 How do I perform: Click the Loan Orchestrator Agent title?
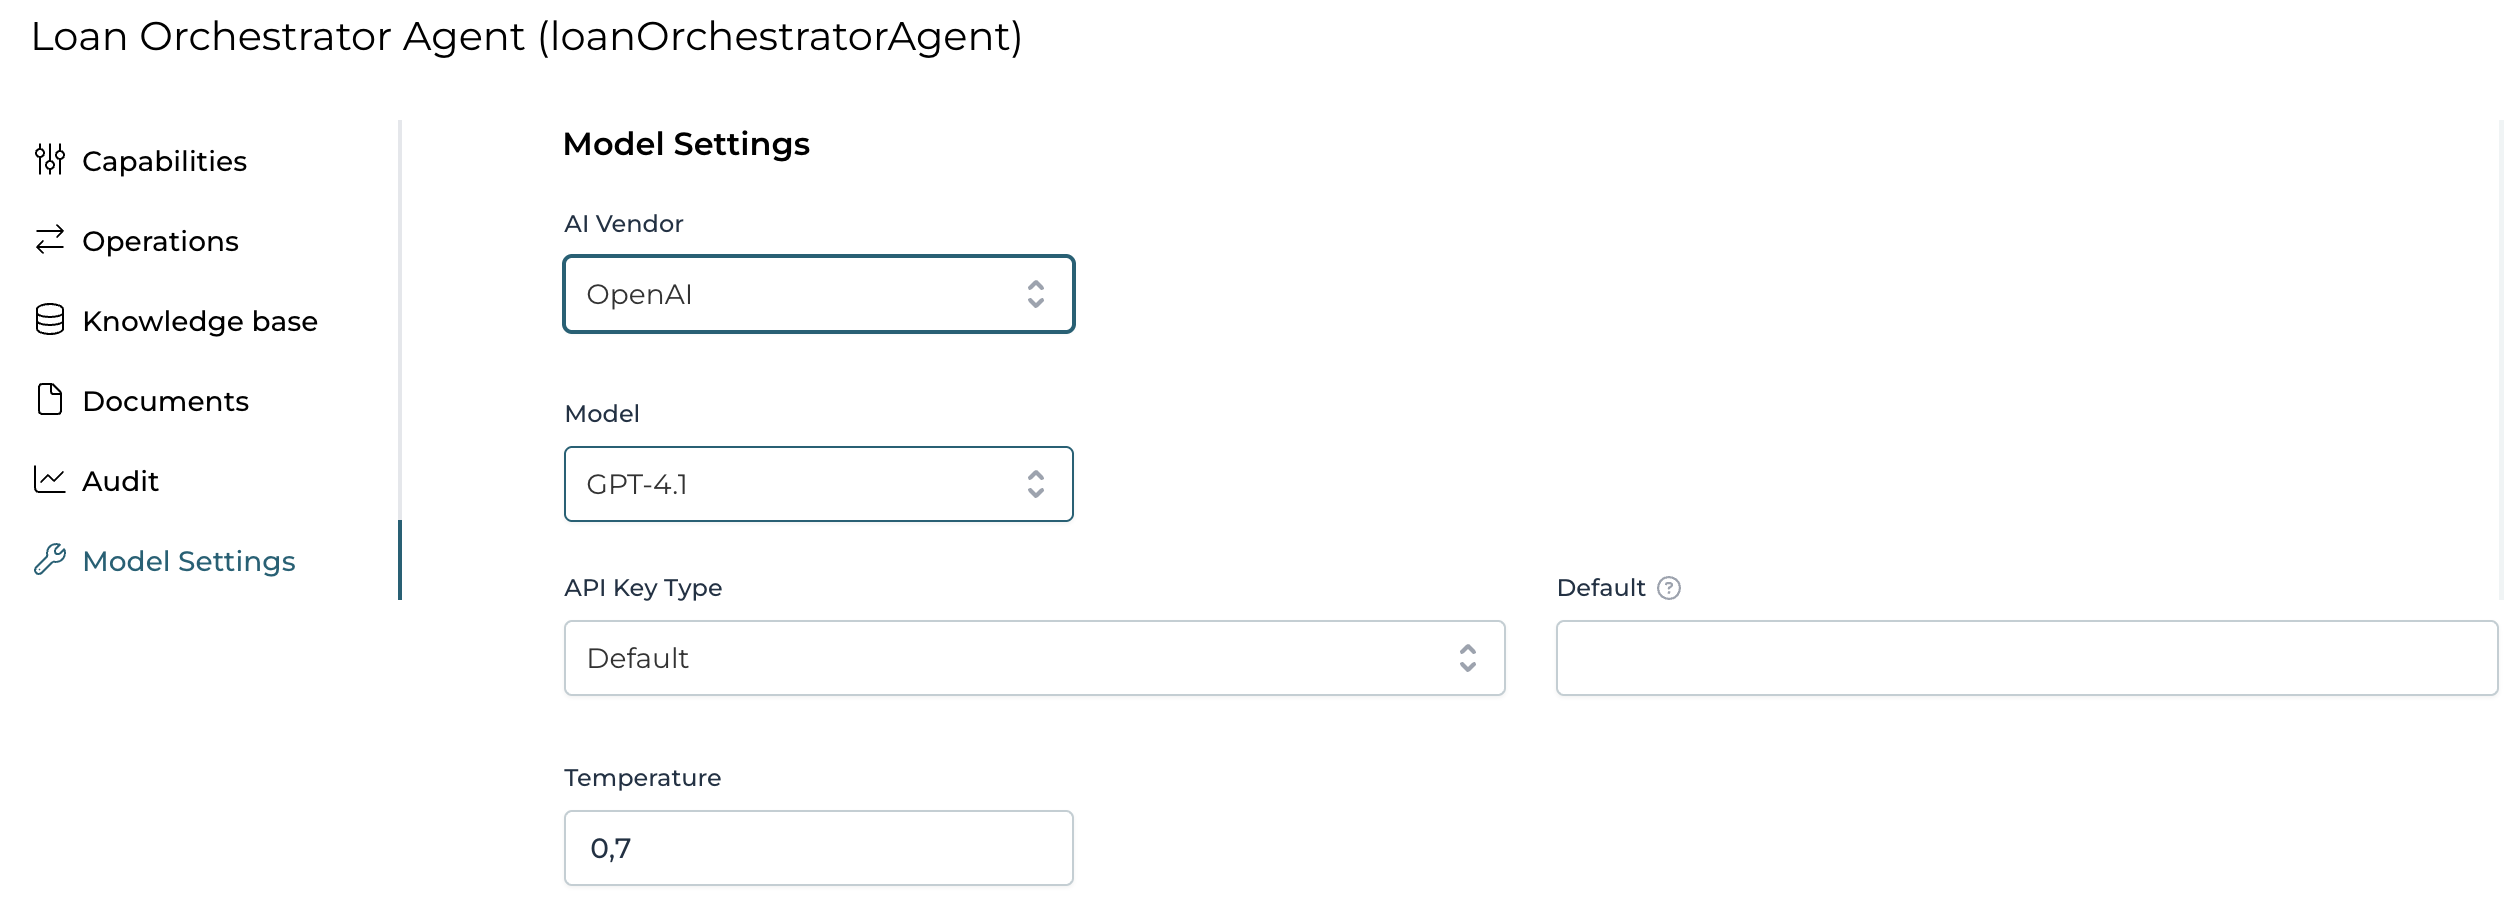point(527,36)
